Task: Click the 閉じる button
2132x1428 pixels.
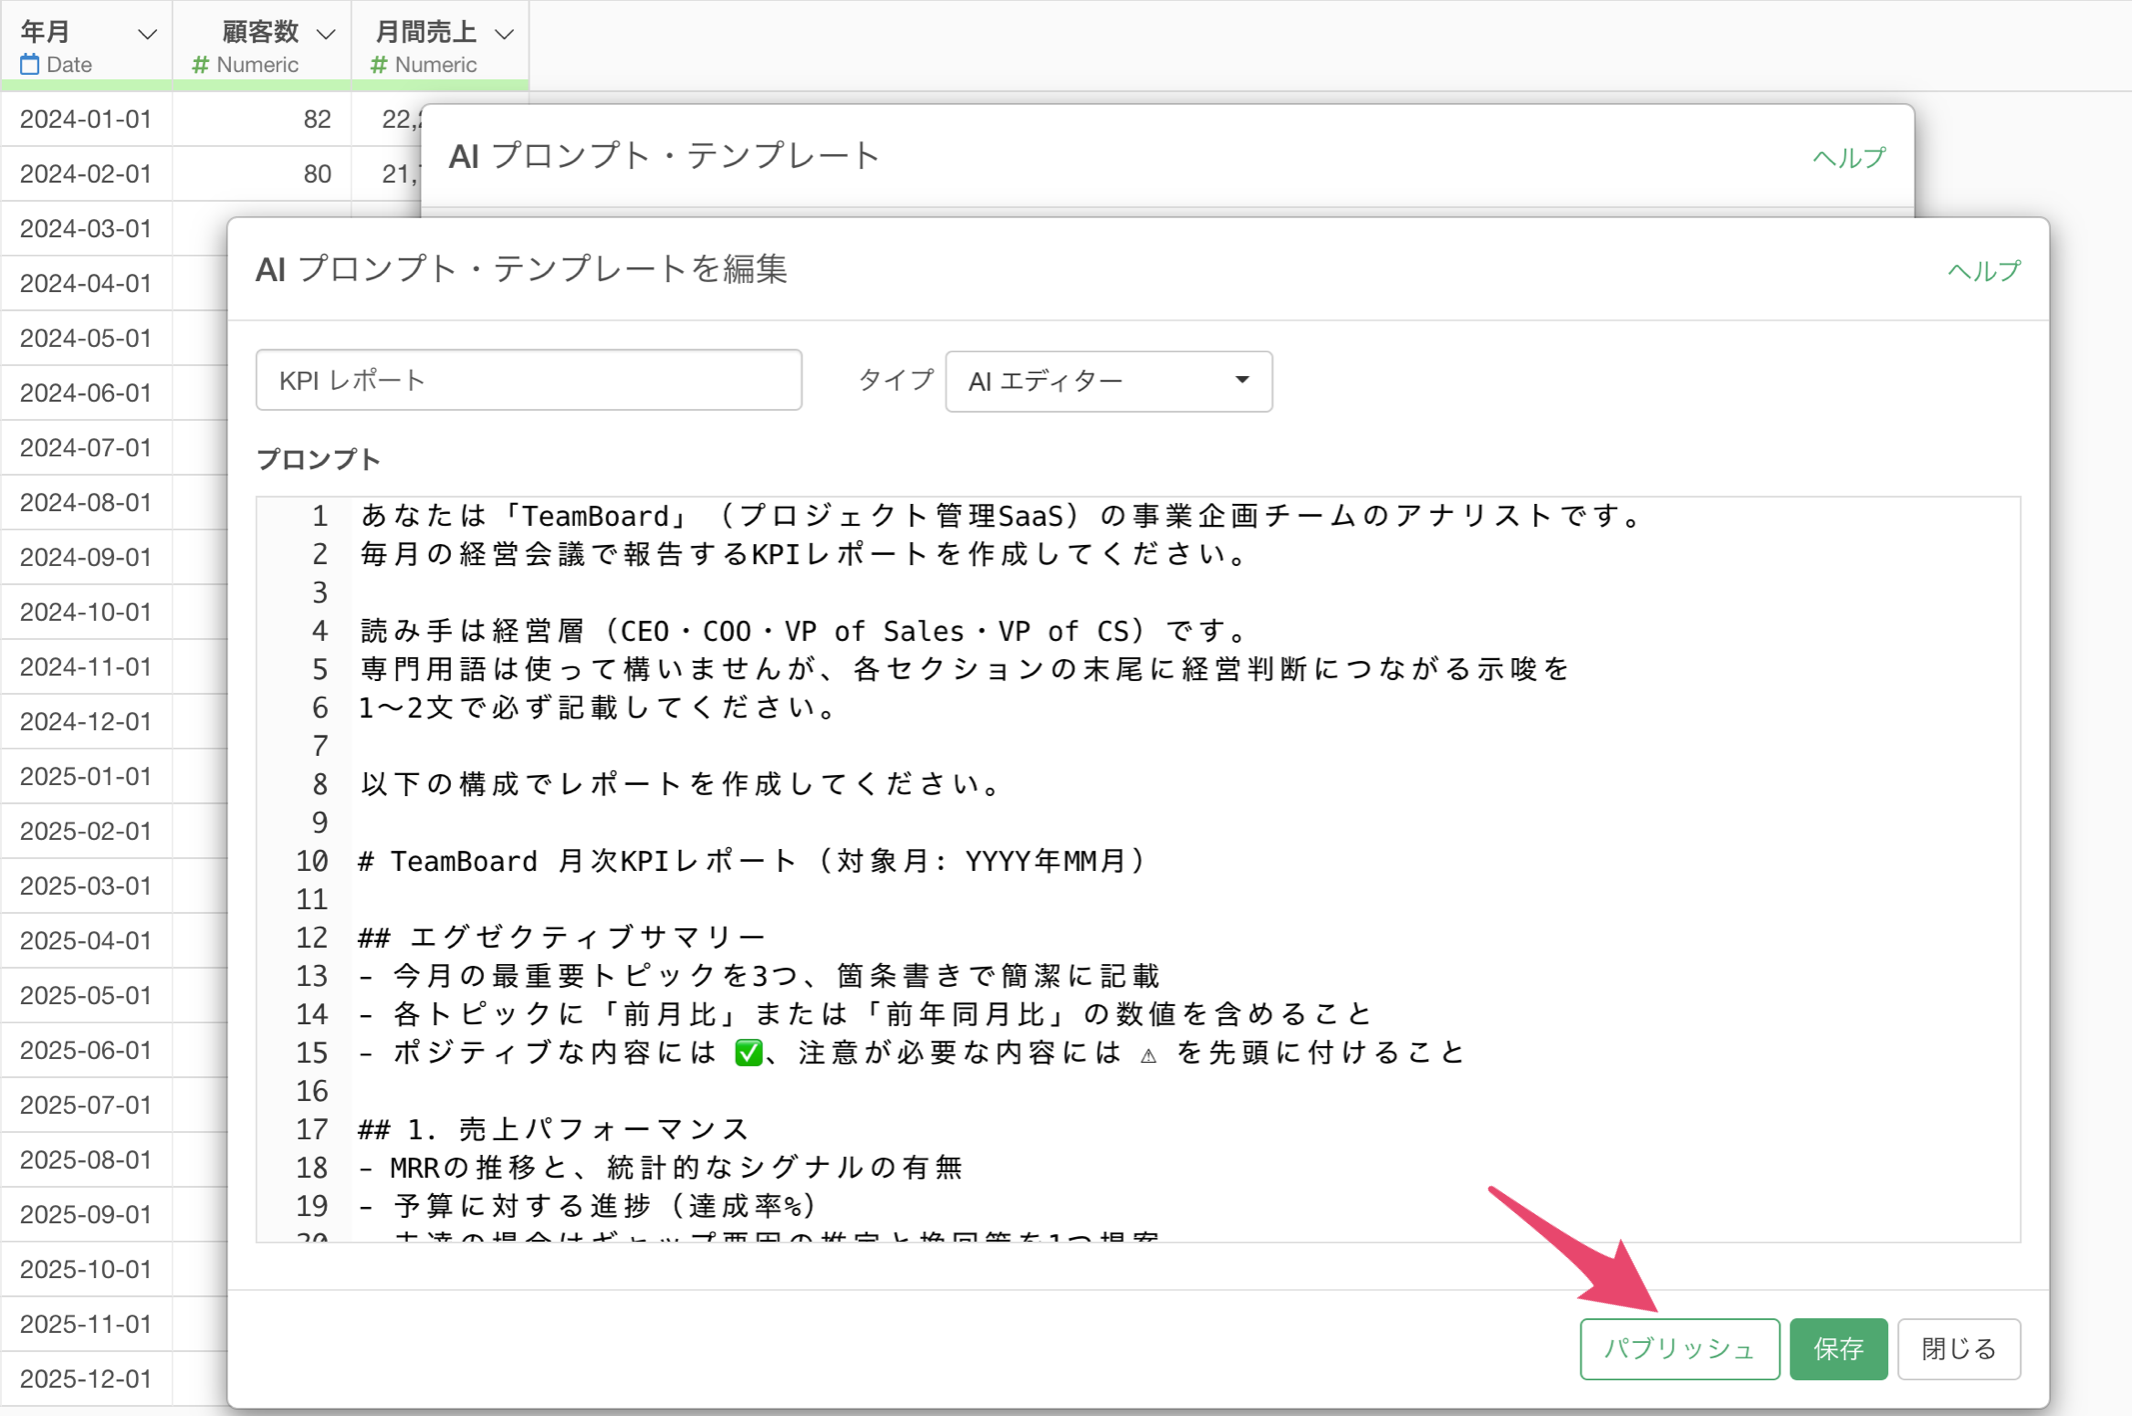Action: (1958, 1349)
